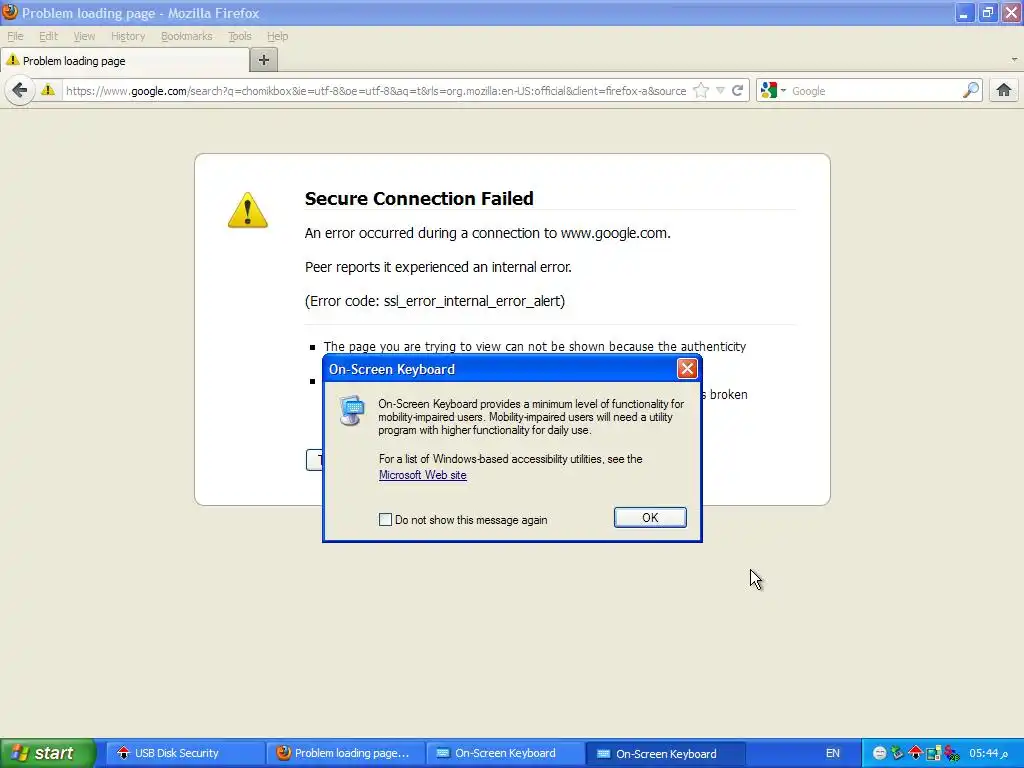The image size is (1024, 768).
Task: Click the On-Screen Keyboard computer icon in dialog
Action: pos(352,410)
